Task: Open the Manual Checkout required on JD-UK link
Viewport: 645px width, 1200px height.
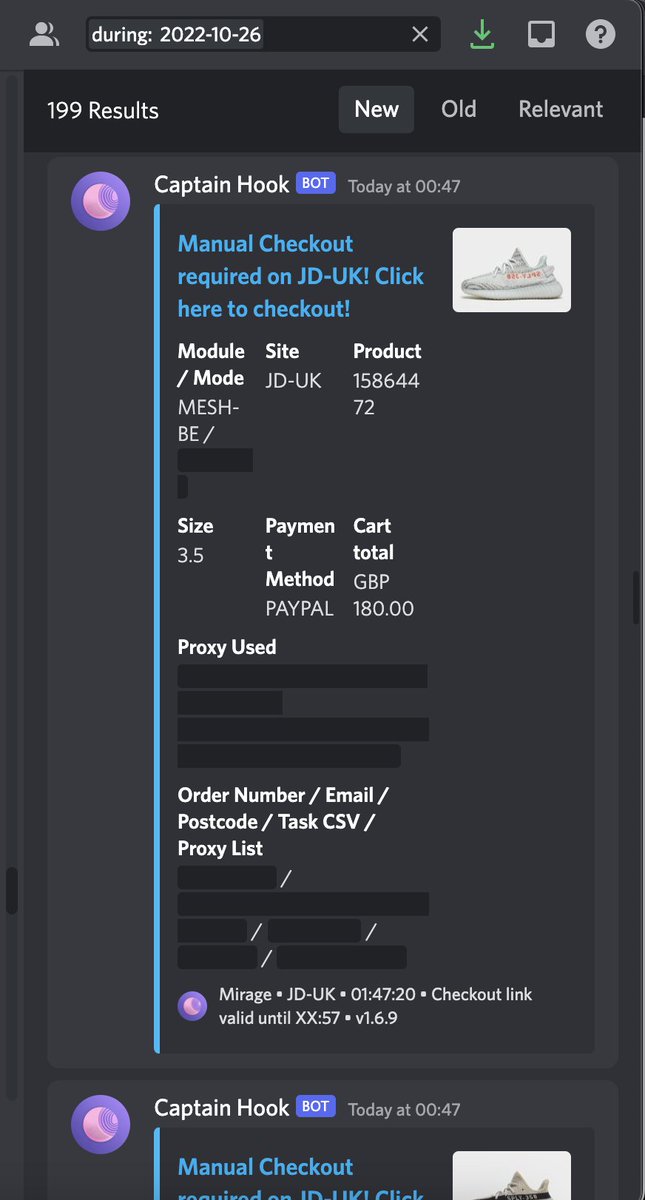Action: coord(301,276)
